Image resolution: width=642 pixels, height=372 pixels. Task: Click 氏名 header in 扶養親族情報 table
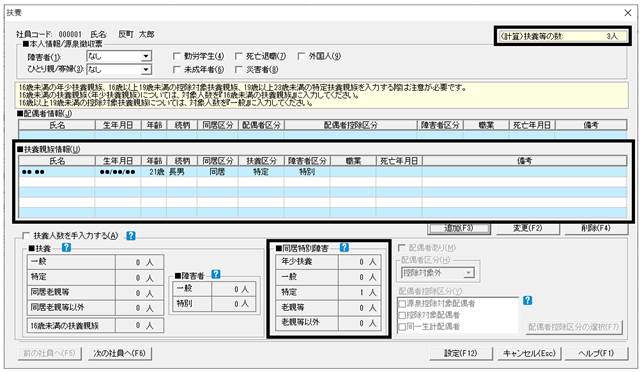(57, 161)
